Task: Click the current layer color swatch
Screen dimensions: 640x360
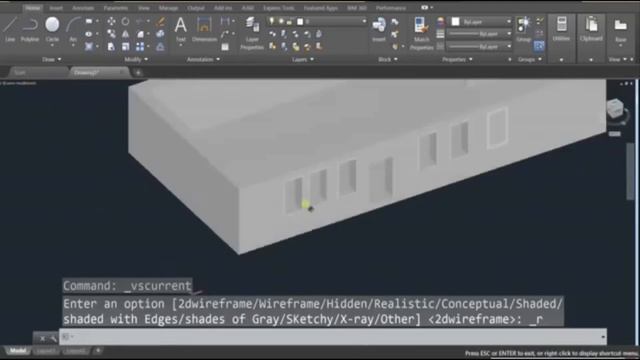Action: click(x=300, y=21)
